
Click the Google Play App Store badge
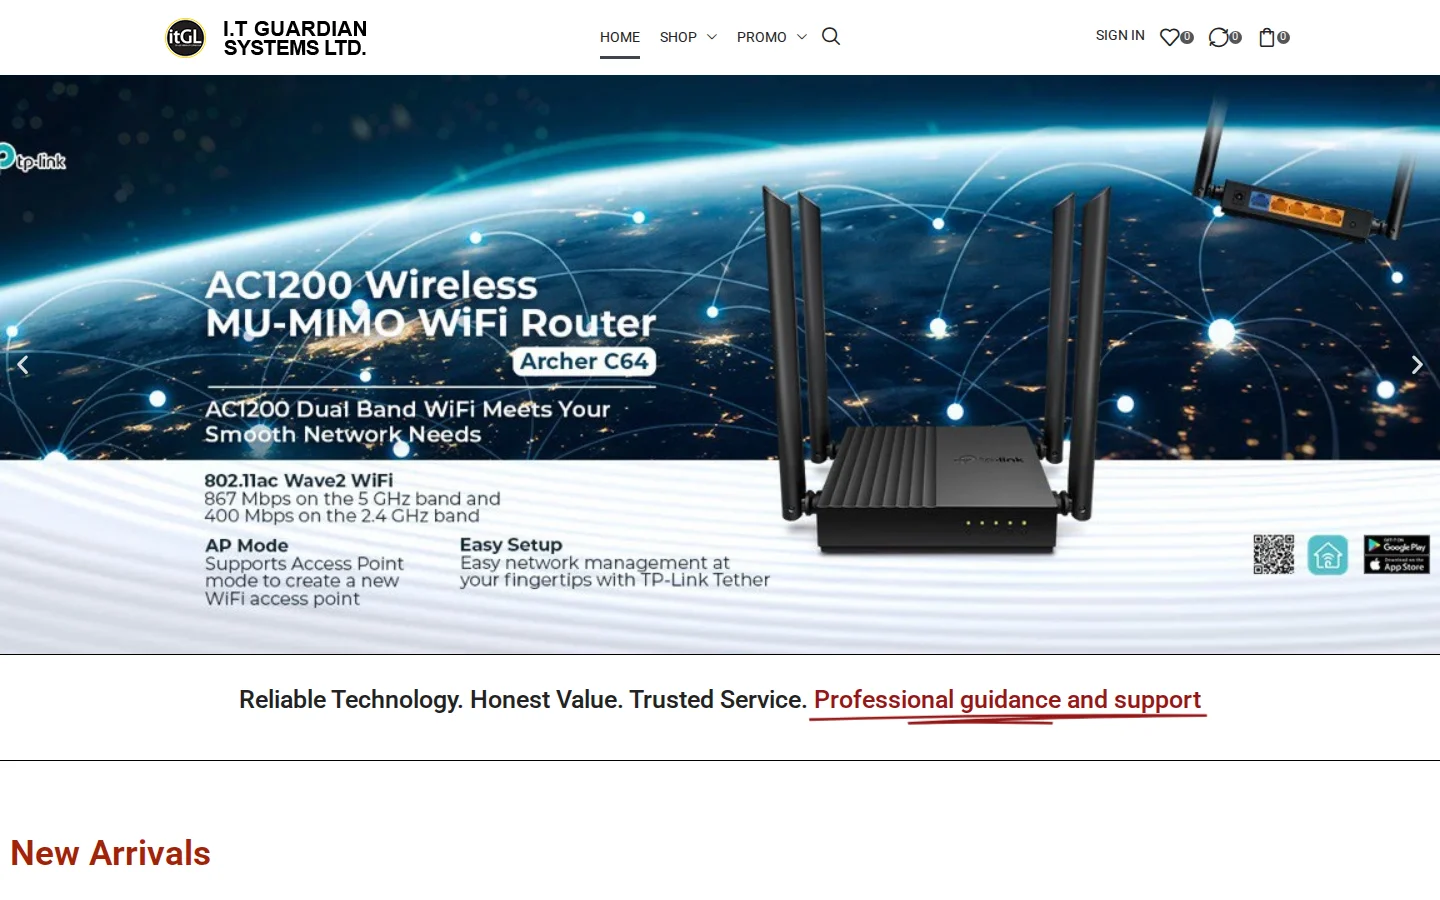[x=1397, y=555]
